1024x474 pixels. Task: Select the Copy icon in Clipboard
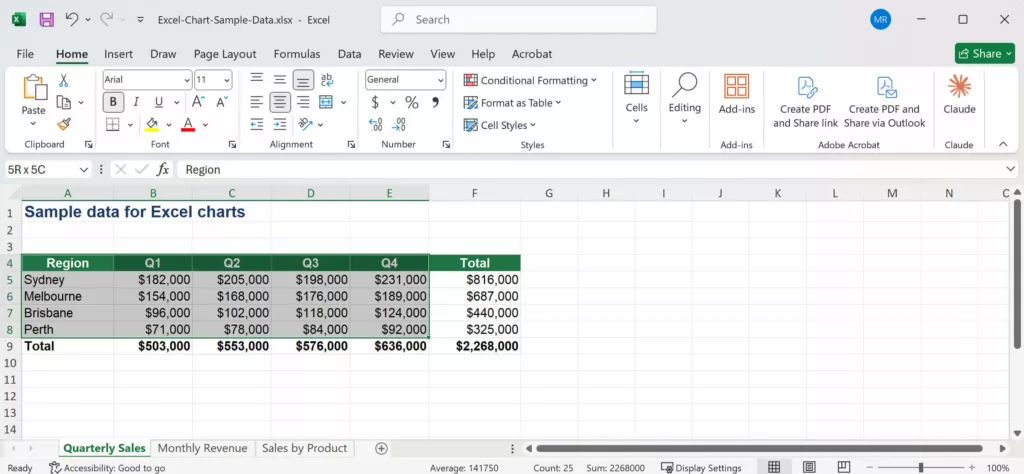point(63,103)
